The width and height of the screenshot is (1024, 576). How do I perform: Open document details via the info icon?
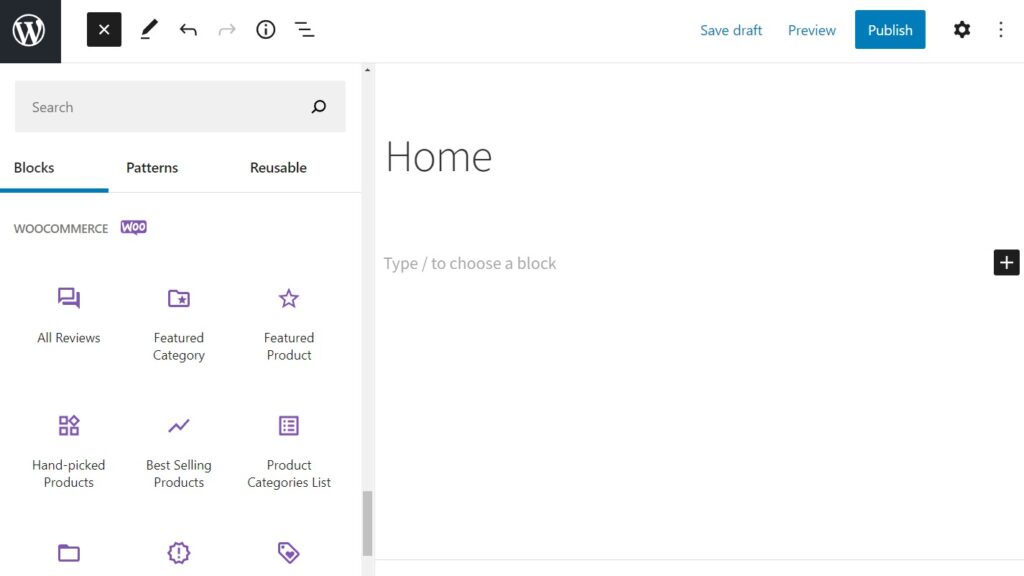[x=265, y=29]
